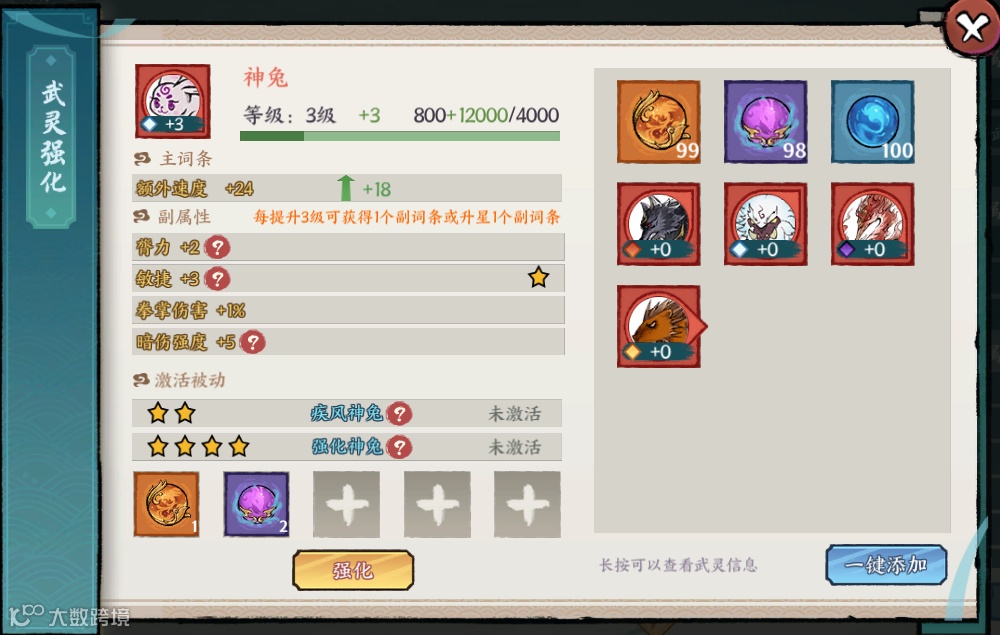The image size is (1000, 635).
Task: Show info for 疾风神兔 passive skill
Action: [399, 414]
